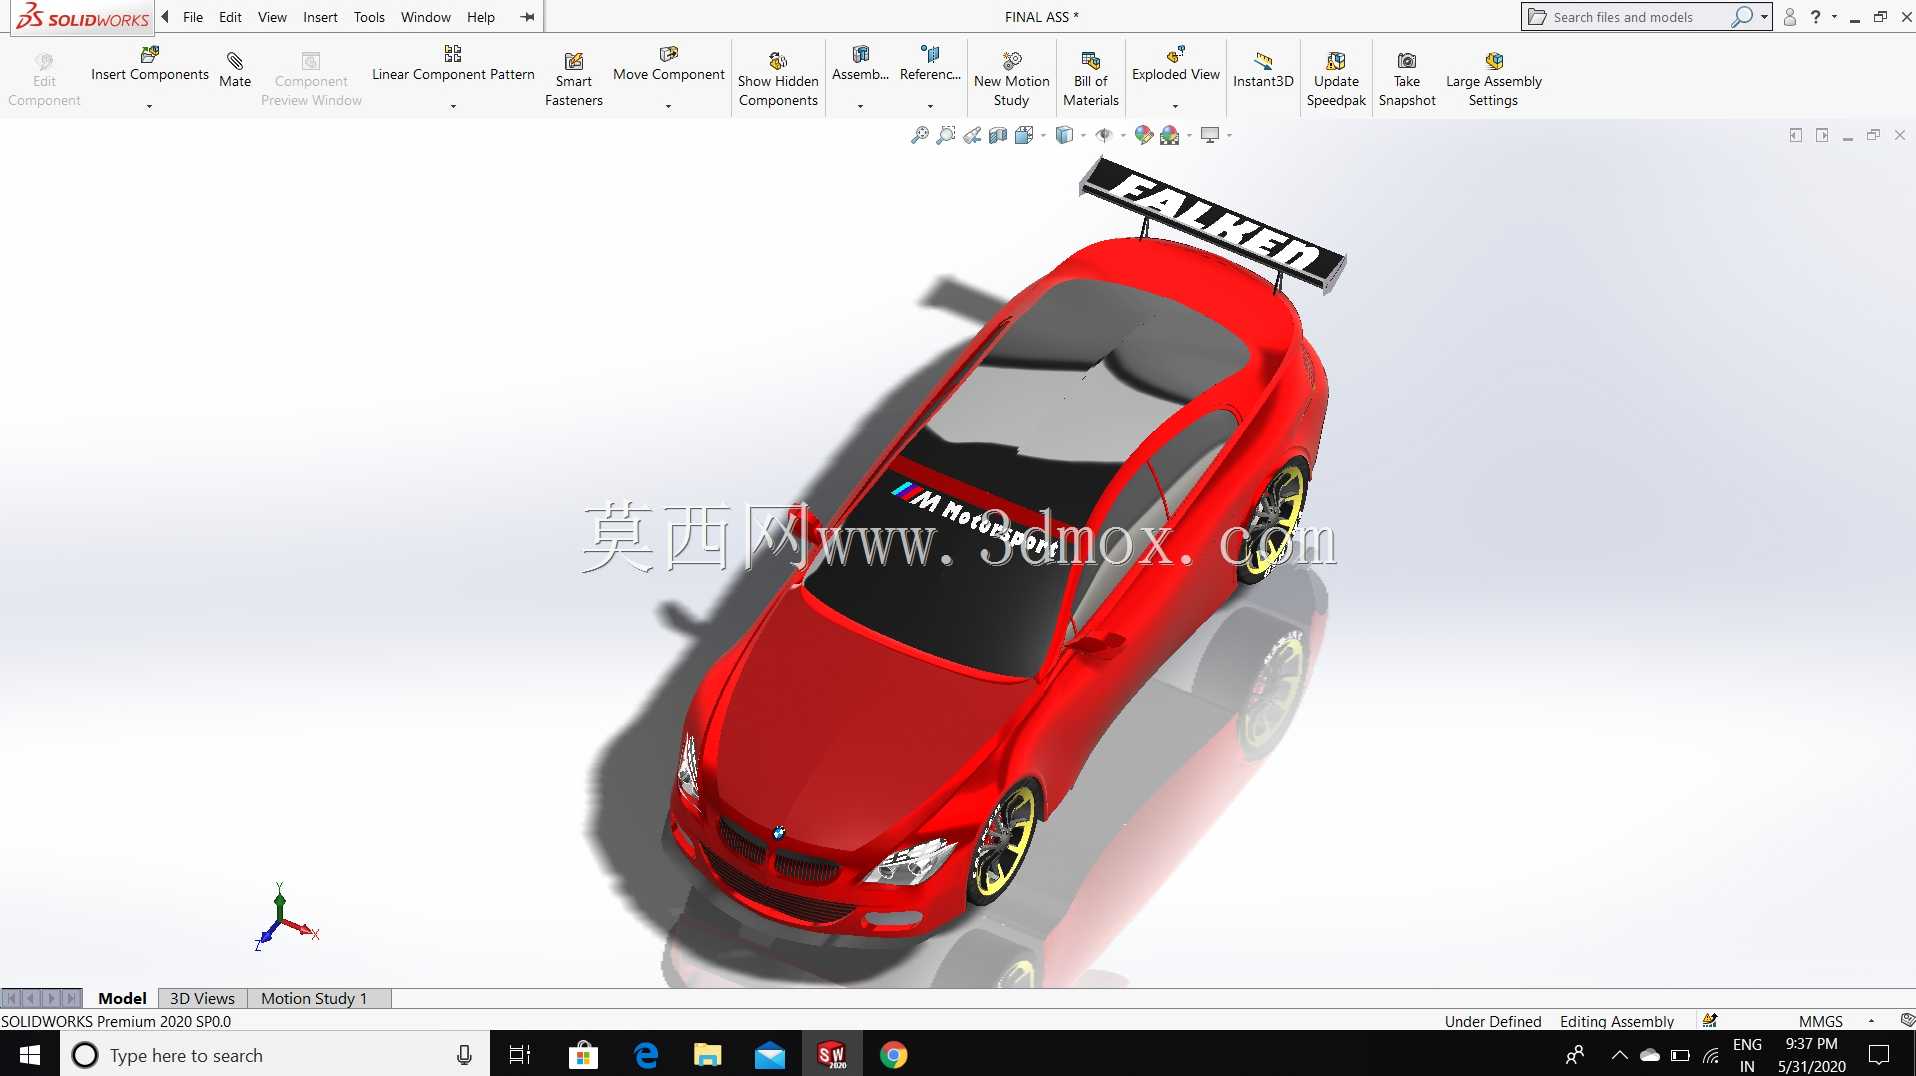Create a New Motion Study
This screenshot has height=1076, width=1916.
(x=1011, y=80)
